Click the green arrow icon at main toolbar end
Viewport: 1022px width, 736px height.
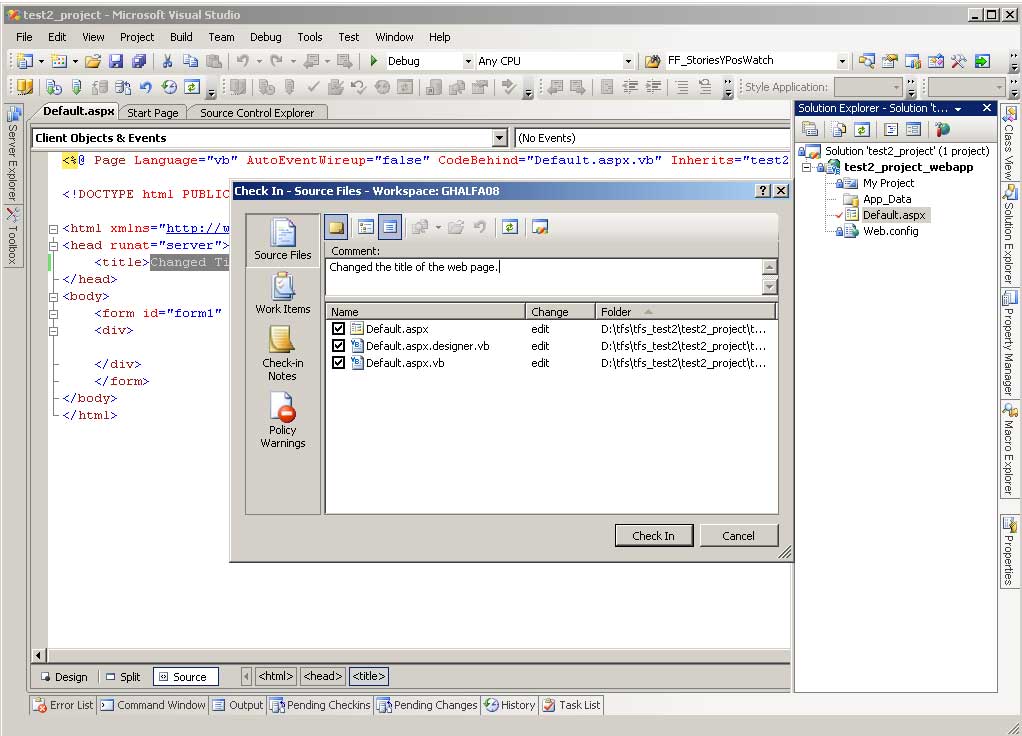[982, 61]
